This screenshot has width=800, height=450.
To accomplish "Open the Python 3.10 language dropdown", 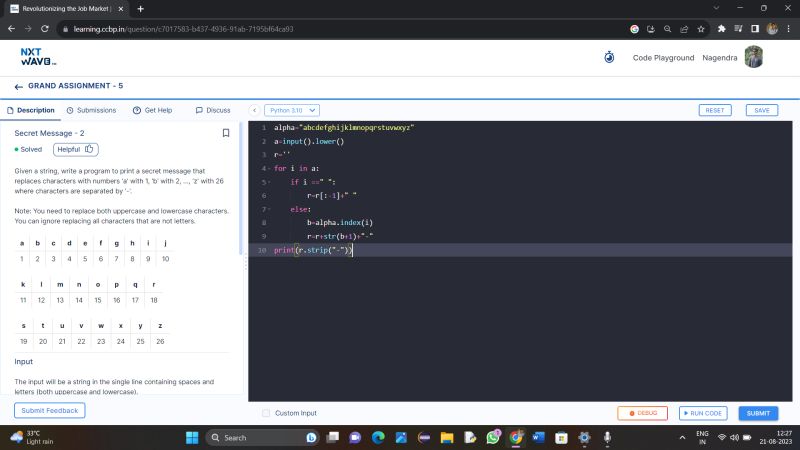I will pos(292,110).
